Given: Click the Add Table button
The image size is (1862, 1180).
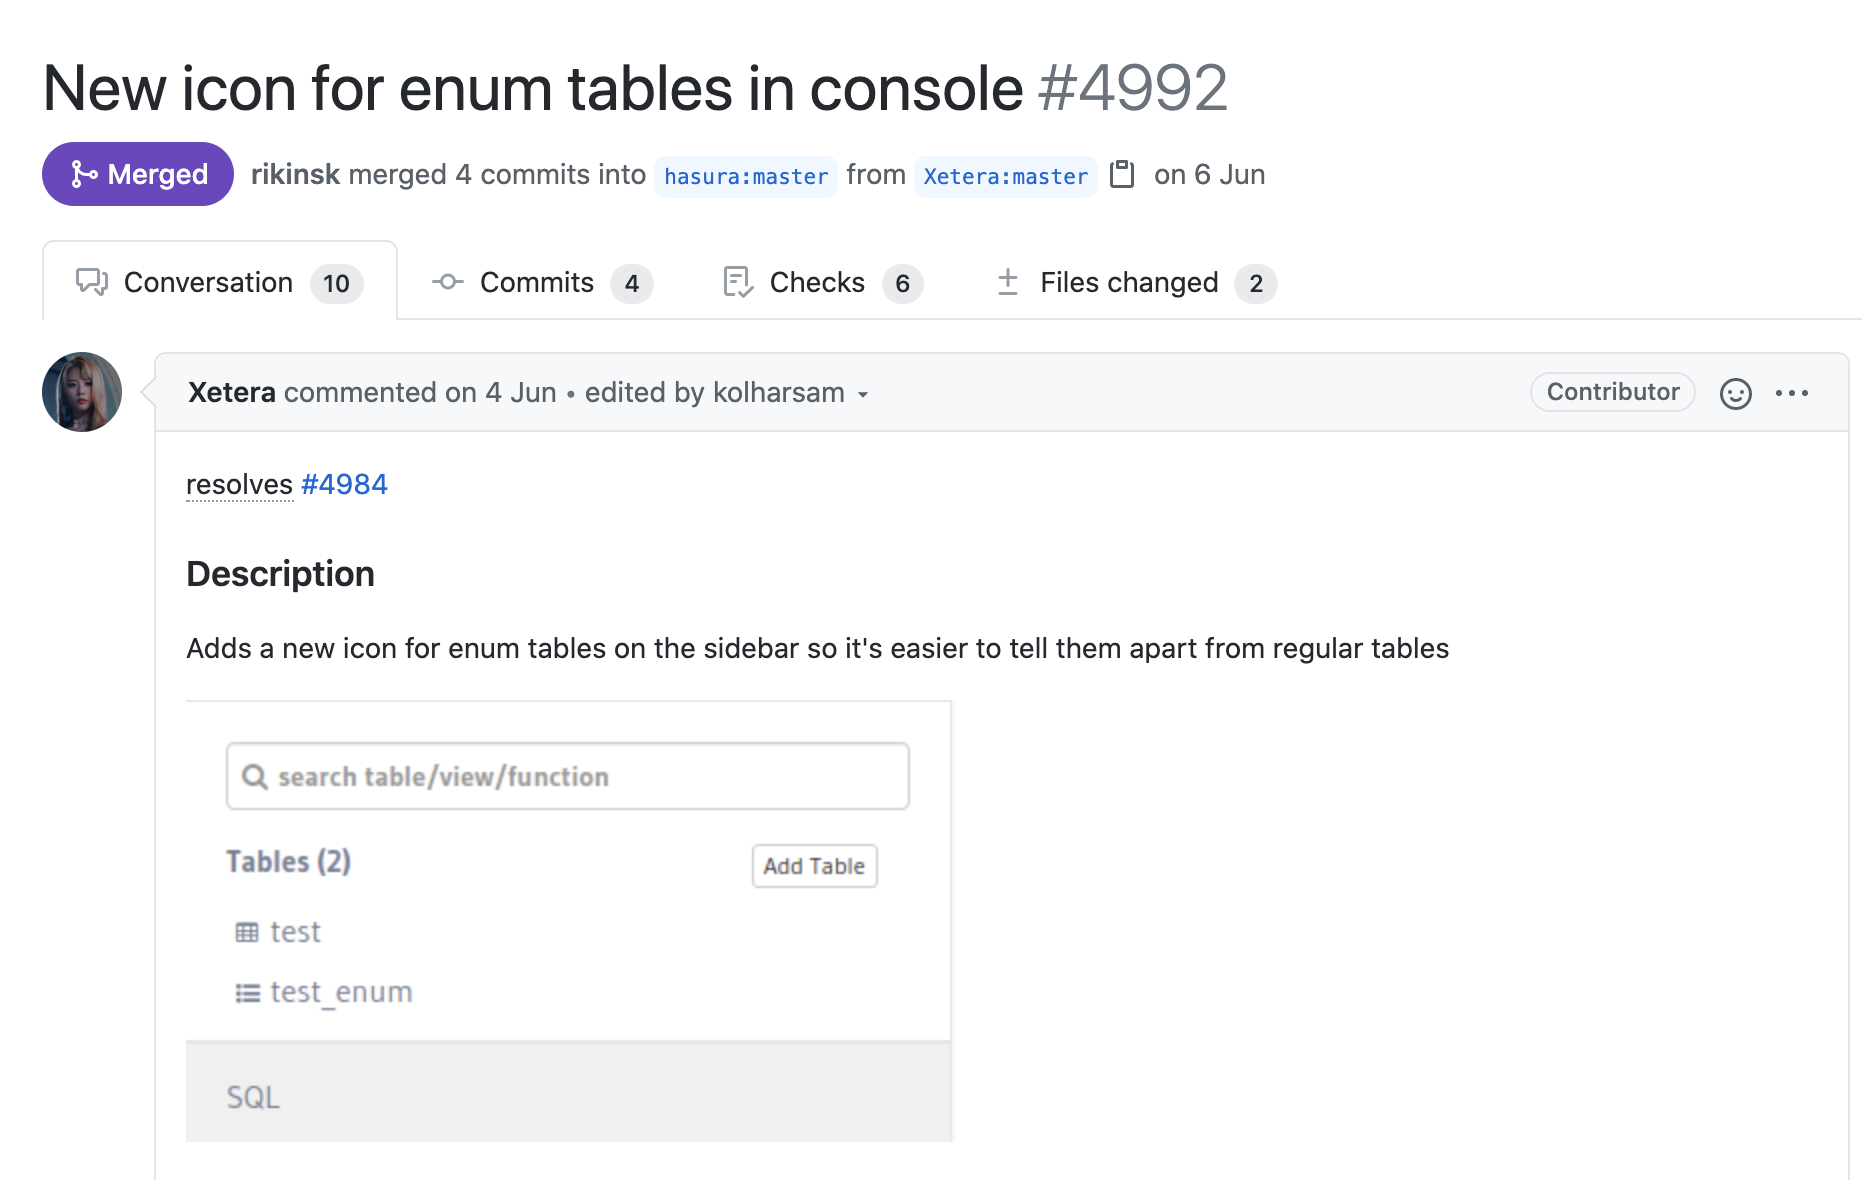Looking at the screenshot, I should click(814, 866).
